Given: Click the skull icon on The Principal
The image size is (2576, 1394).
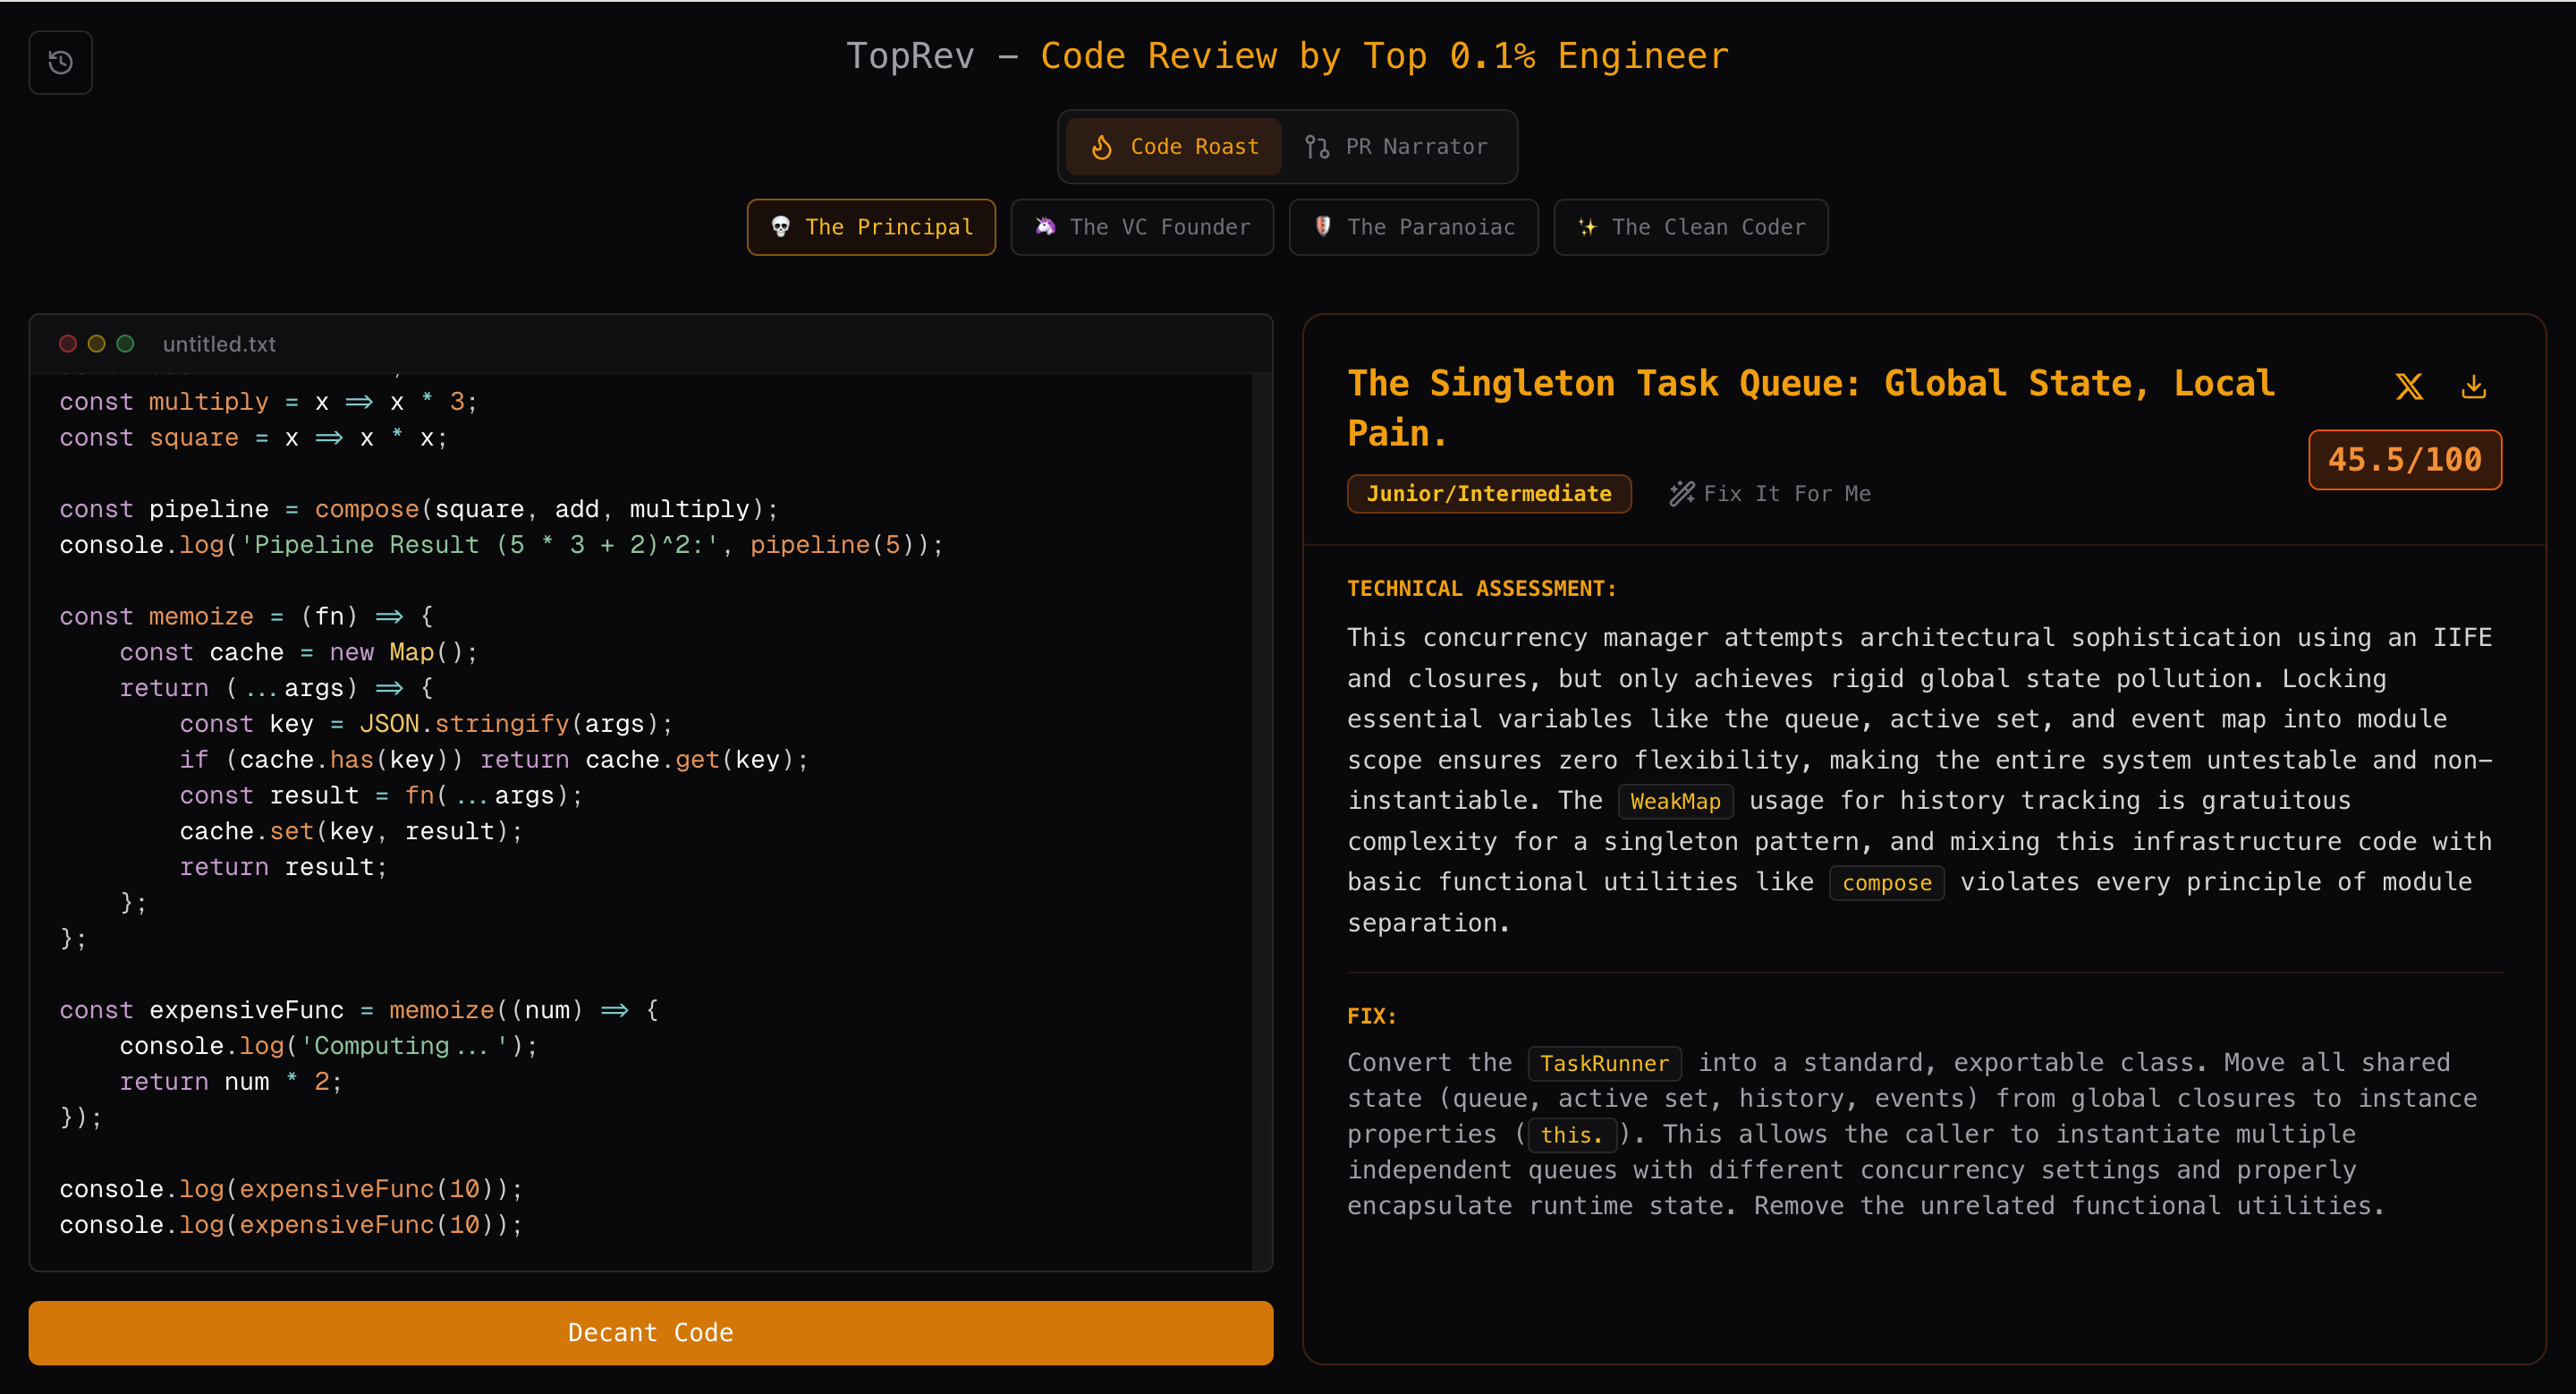Looking at the screenshot, I should coord(781,227).
